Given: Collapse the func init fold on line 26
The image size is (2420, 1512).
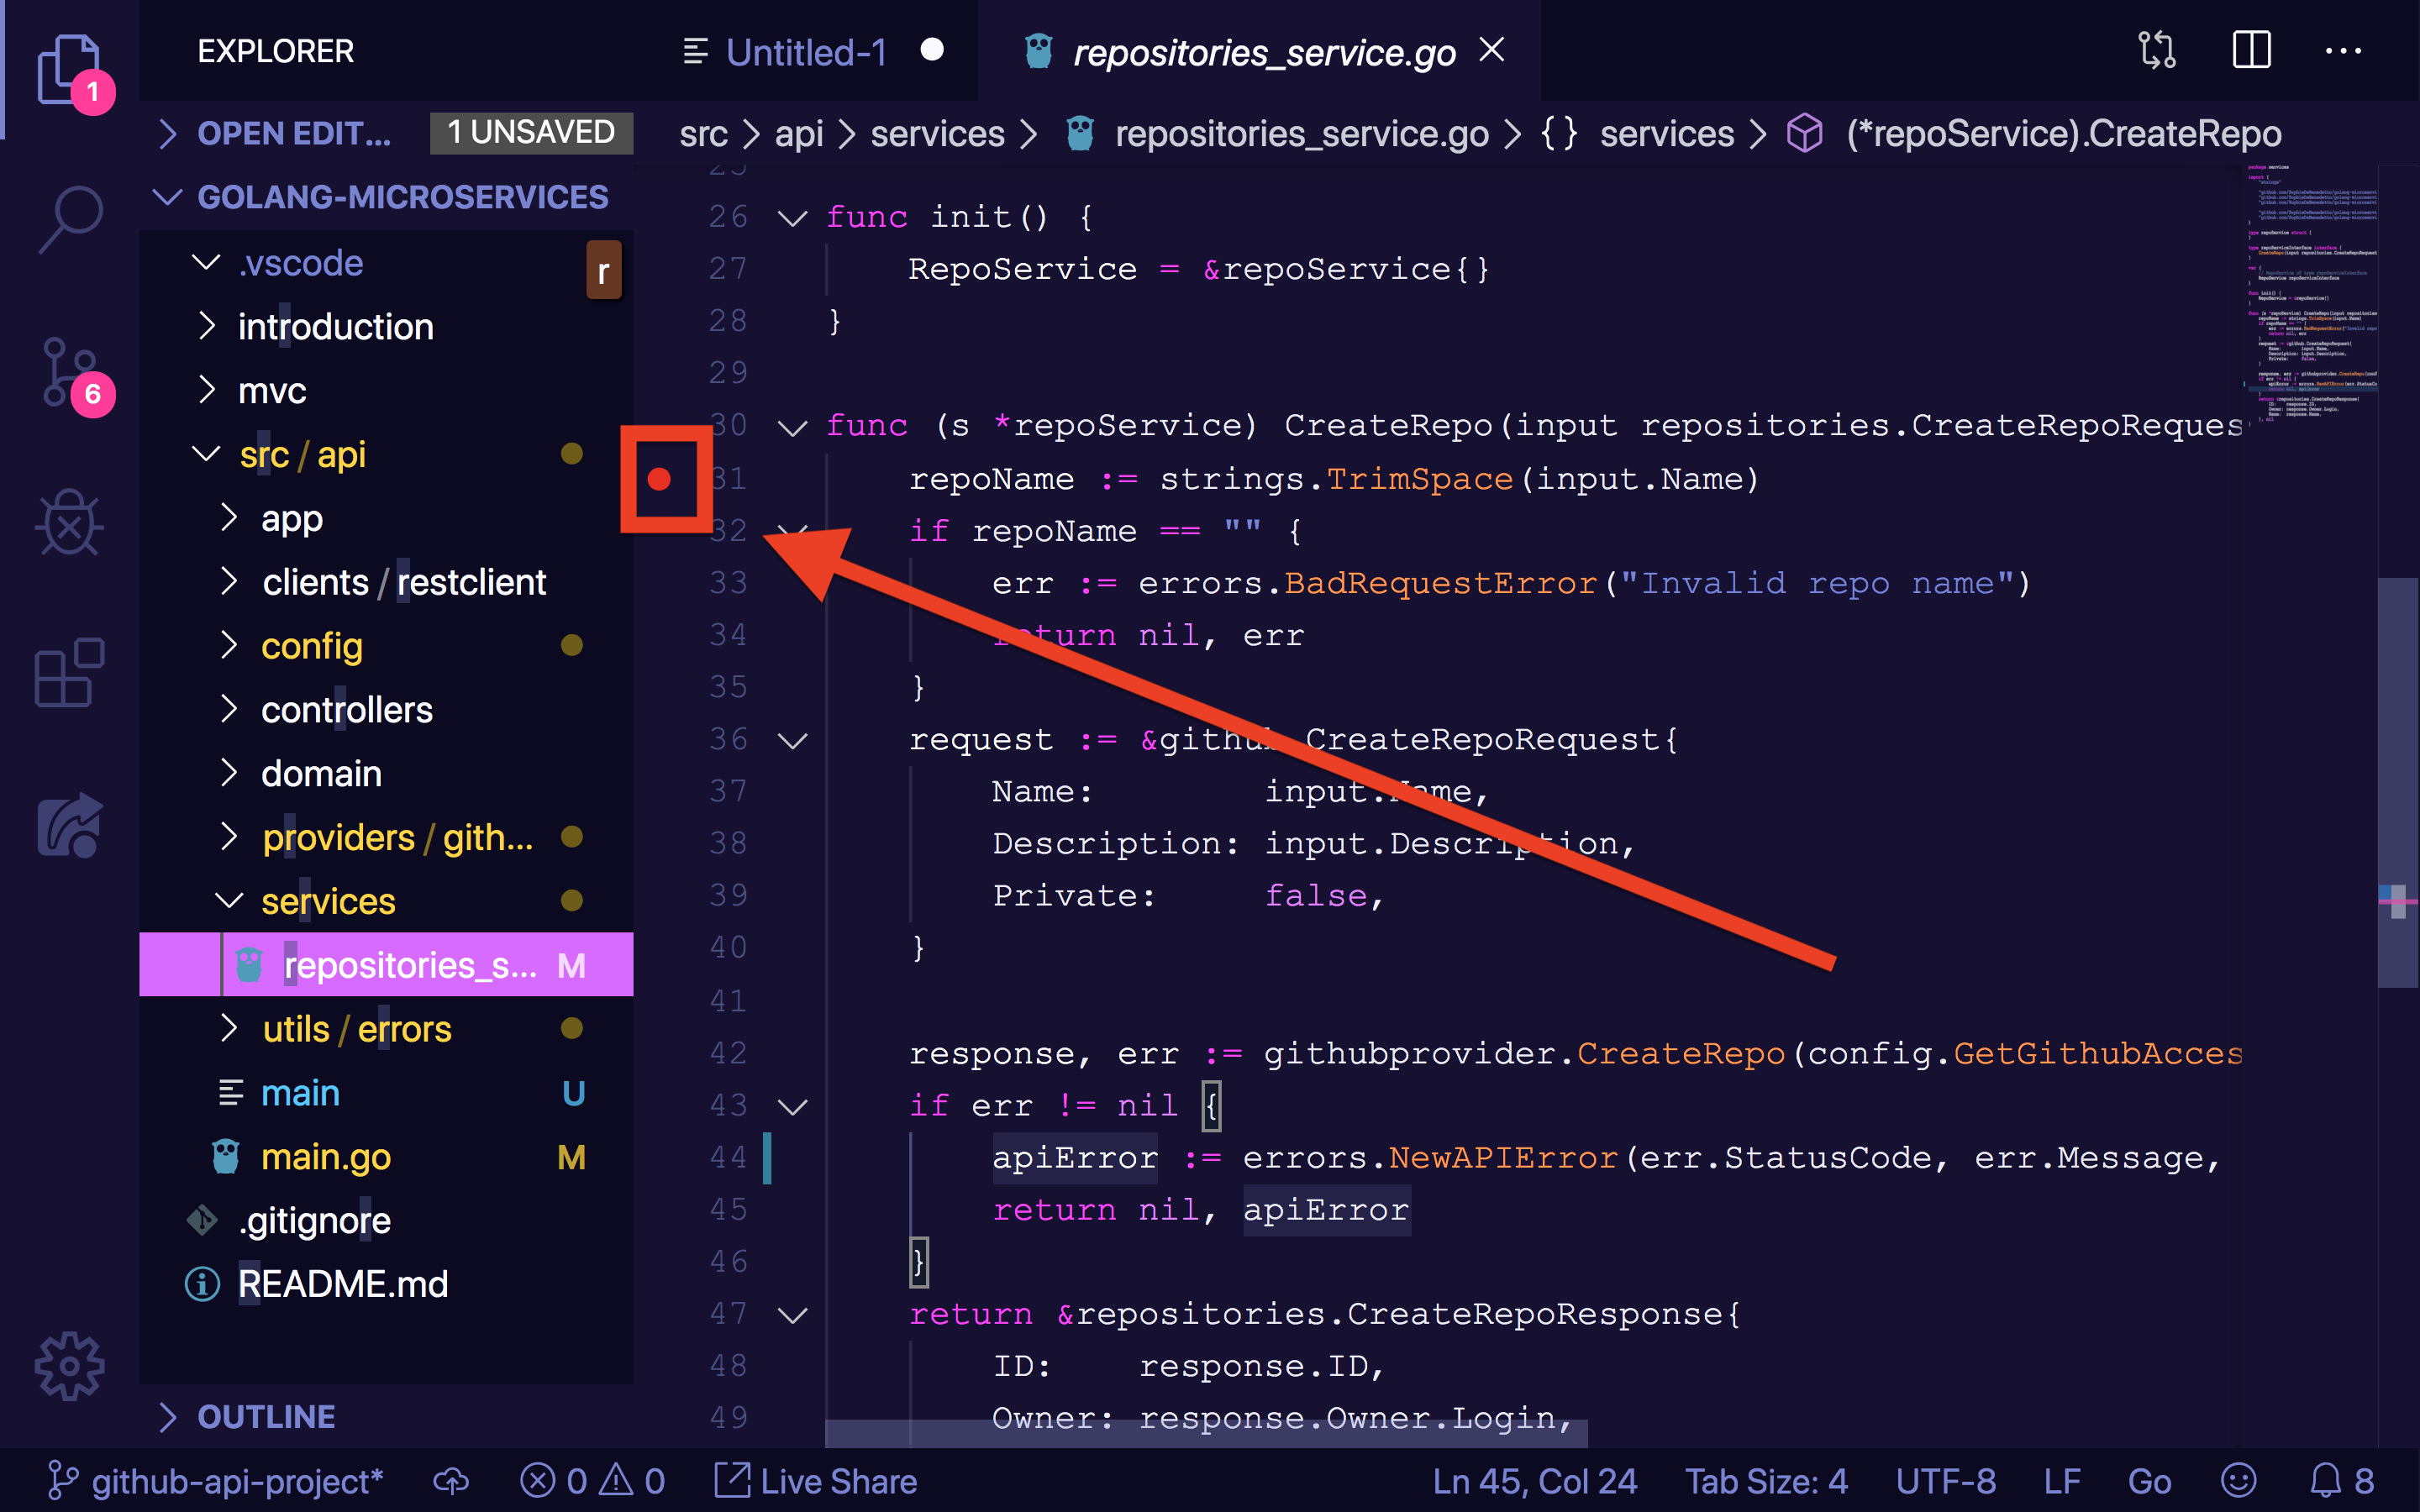Looking at the screenshot, I should click(792, 217).
